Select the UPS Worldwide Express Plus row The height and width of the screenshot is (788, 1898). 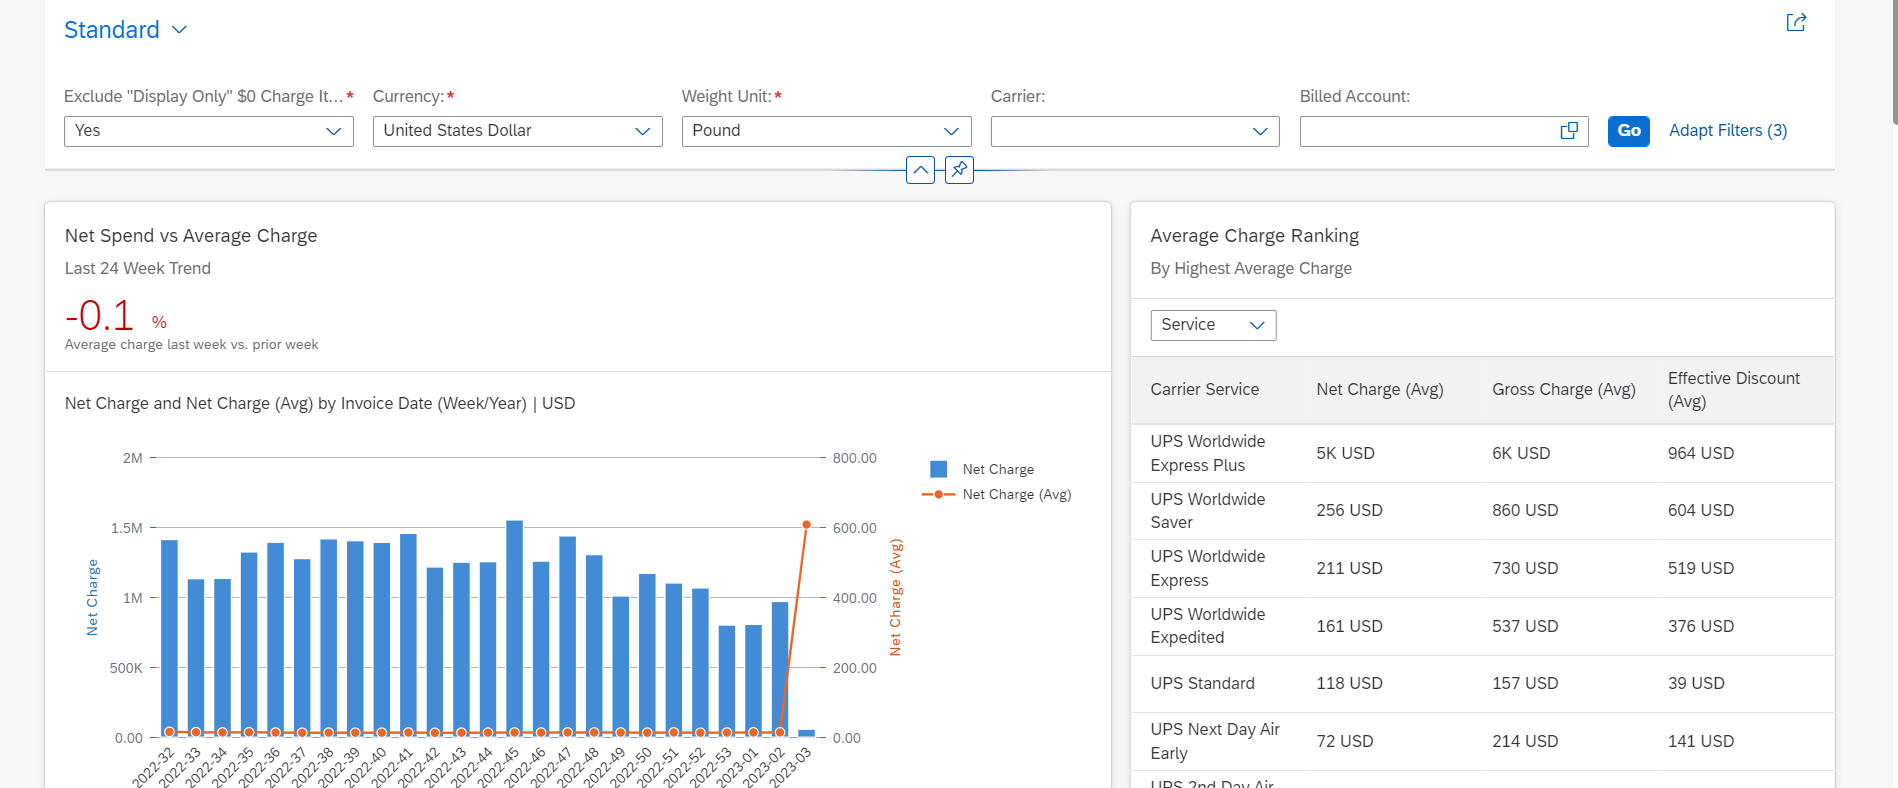[1483, 454]
